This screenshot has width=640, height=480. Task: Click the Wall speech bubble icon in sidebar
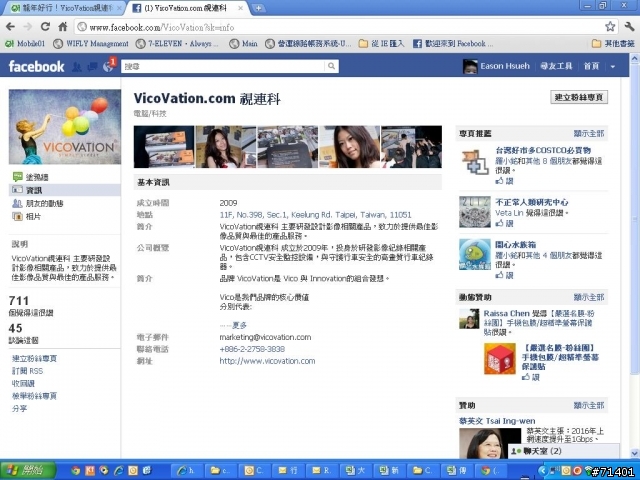(18, 177)
